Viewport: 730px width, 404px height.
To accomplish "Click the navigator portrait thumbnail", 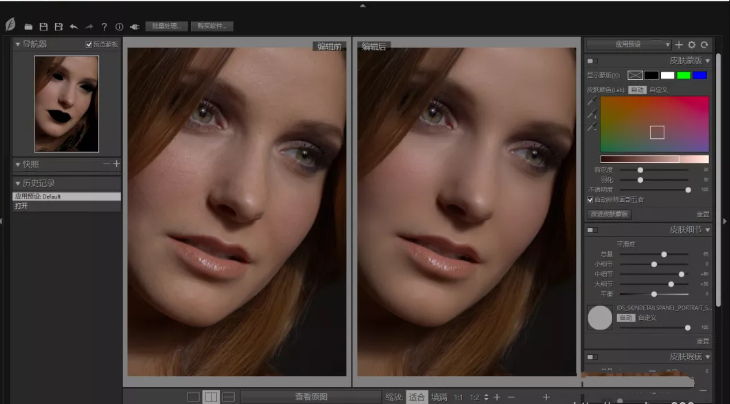I will (x=66, y=103).
